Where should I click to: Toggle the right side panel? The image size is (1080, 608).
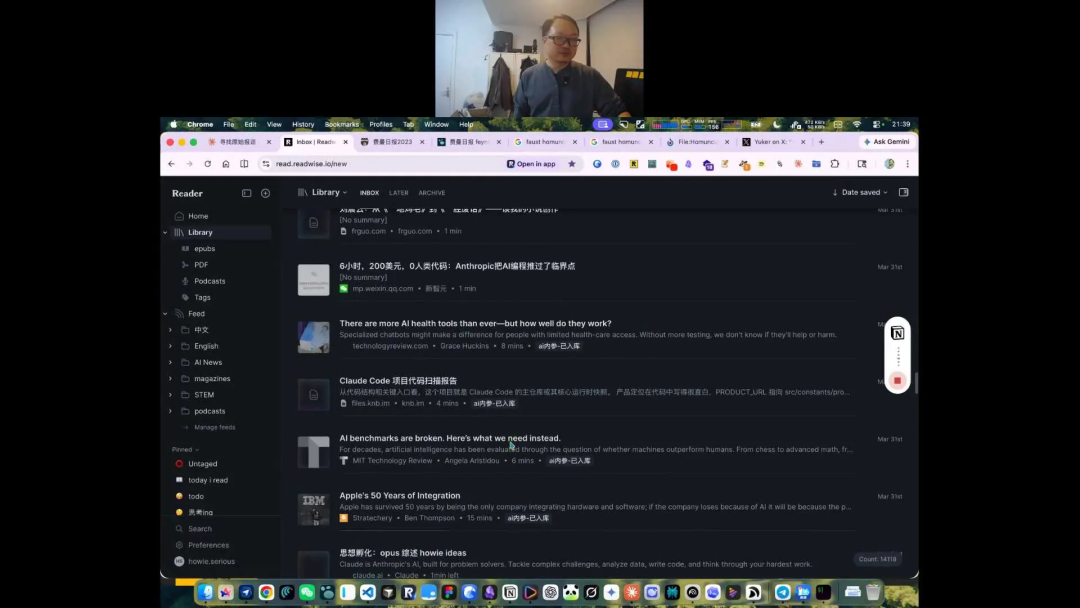[x=904, y=193]
